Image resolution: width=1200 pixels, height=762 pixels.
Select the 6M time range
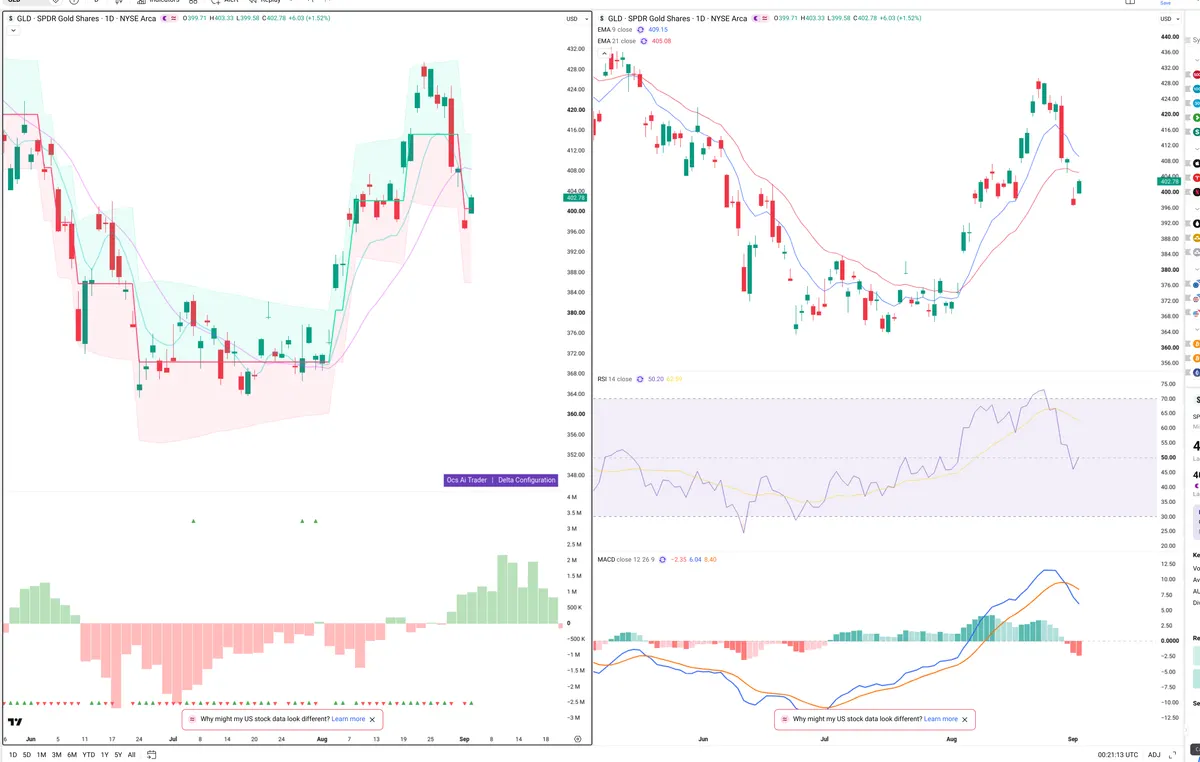pos(72,755)
